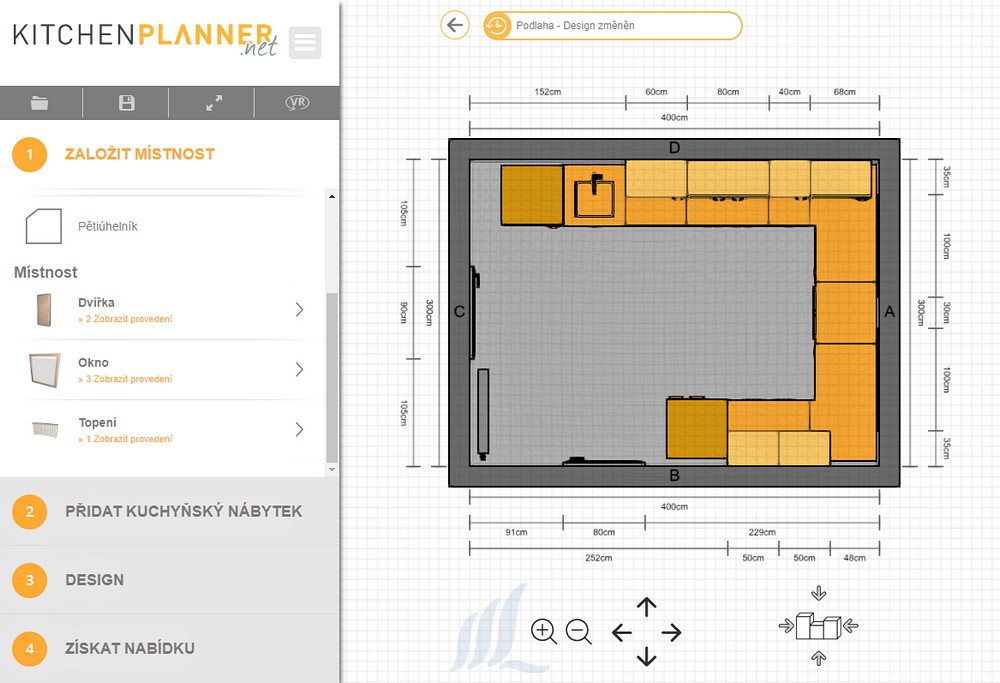The width and height of the screenshot is (1000, 683).
Task: Pan the plan left with the arrow
Action: click(621, 633)
